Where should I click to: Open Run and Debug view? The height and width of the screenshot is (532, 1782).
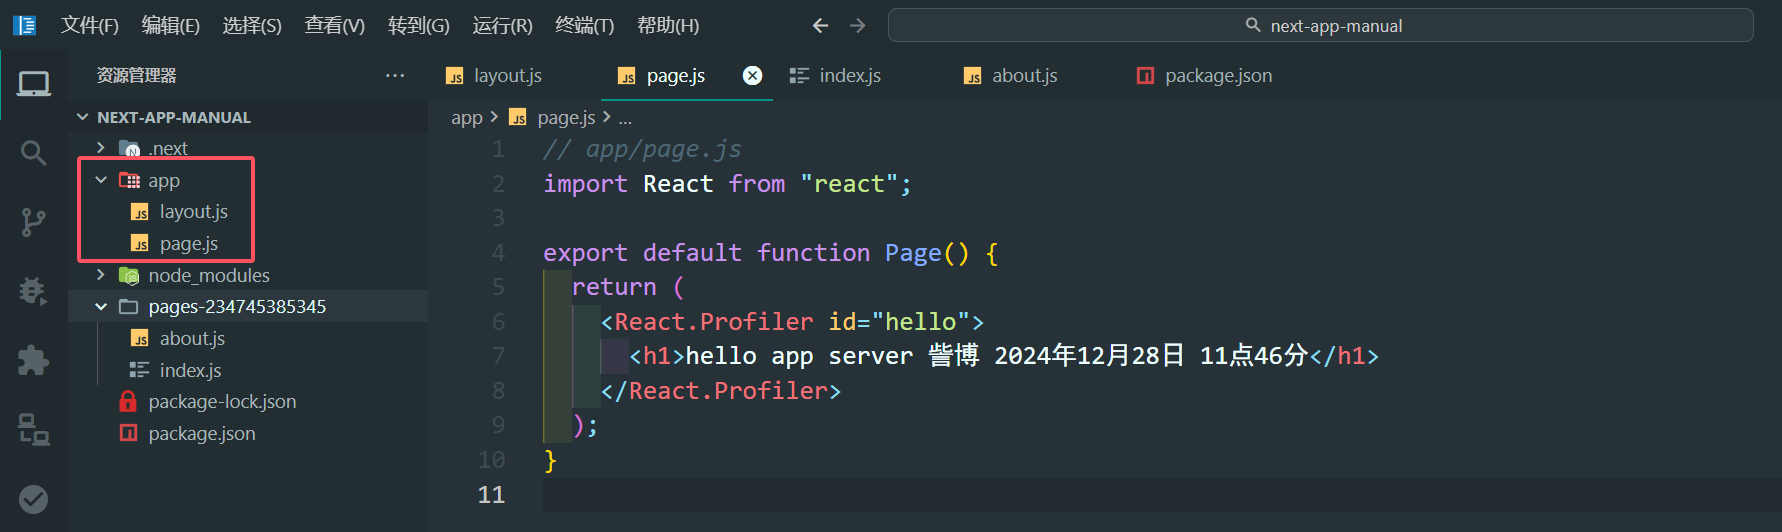coord(34,291)
